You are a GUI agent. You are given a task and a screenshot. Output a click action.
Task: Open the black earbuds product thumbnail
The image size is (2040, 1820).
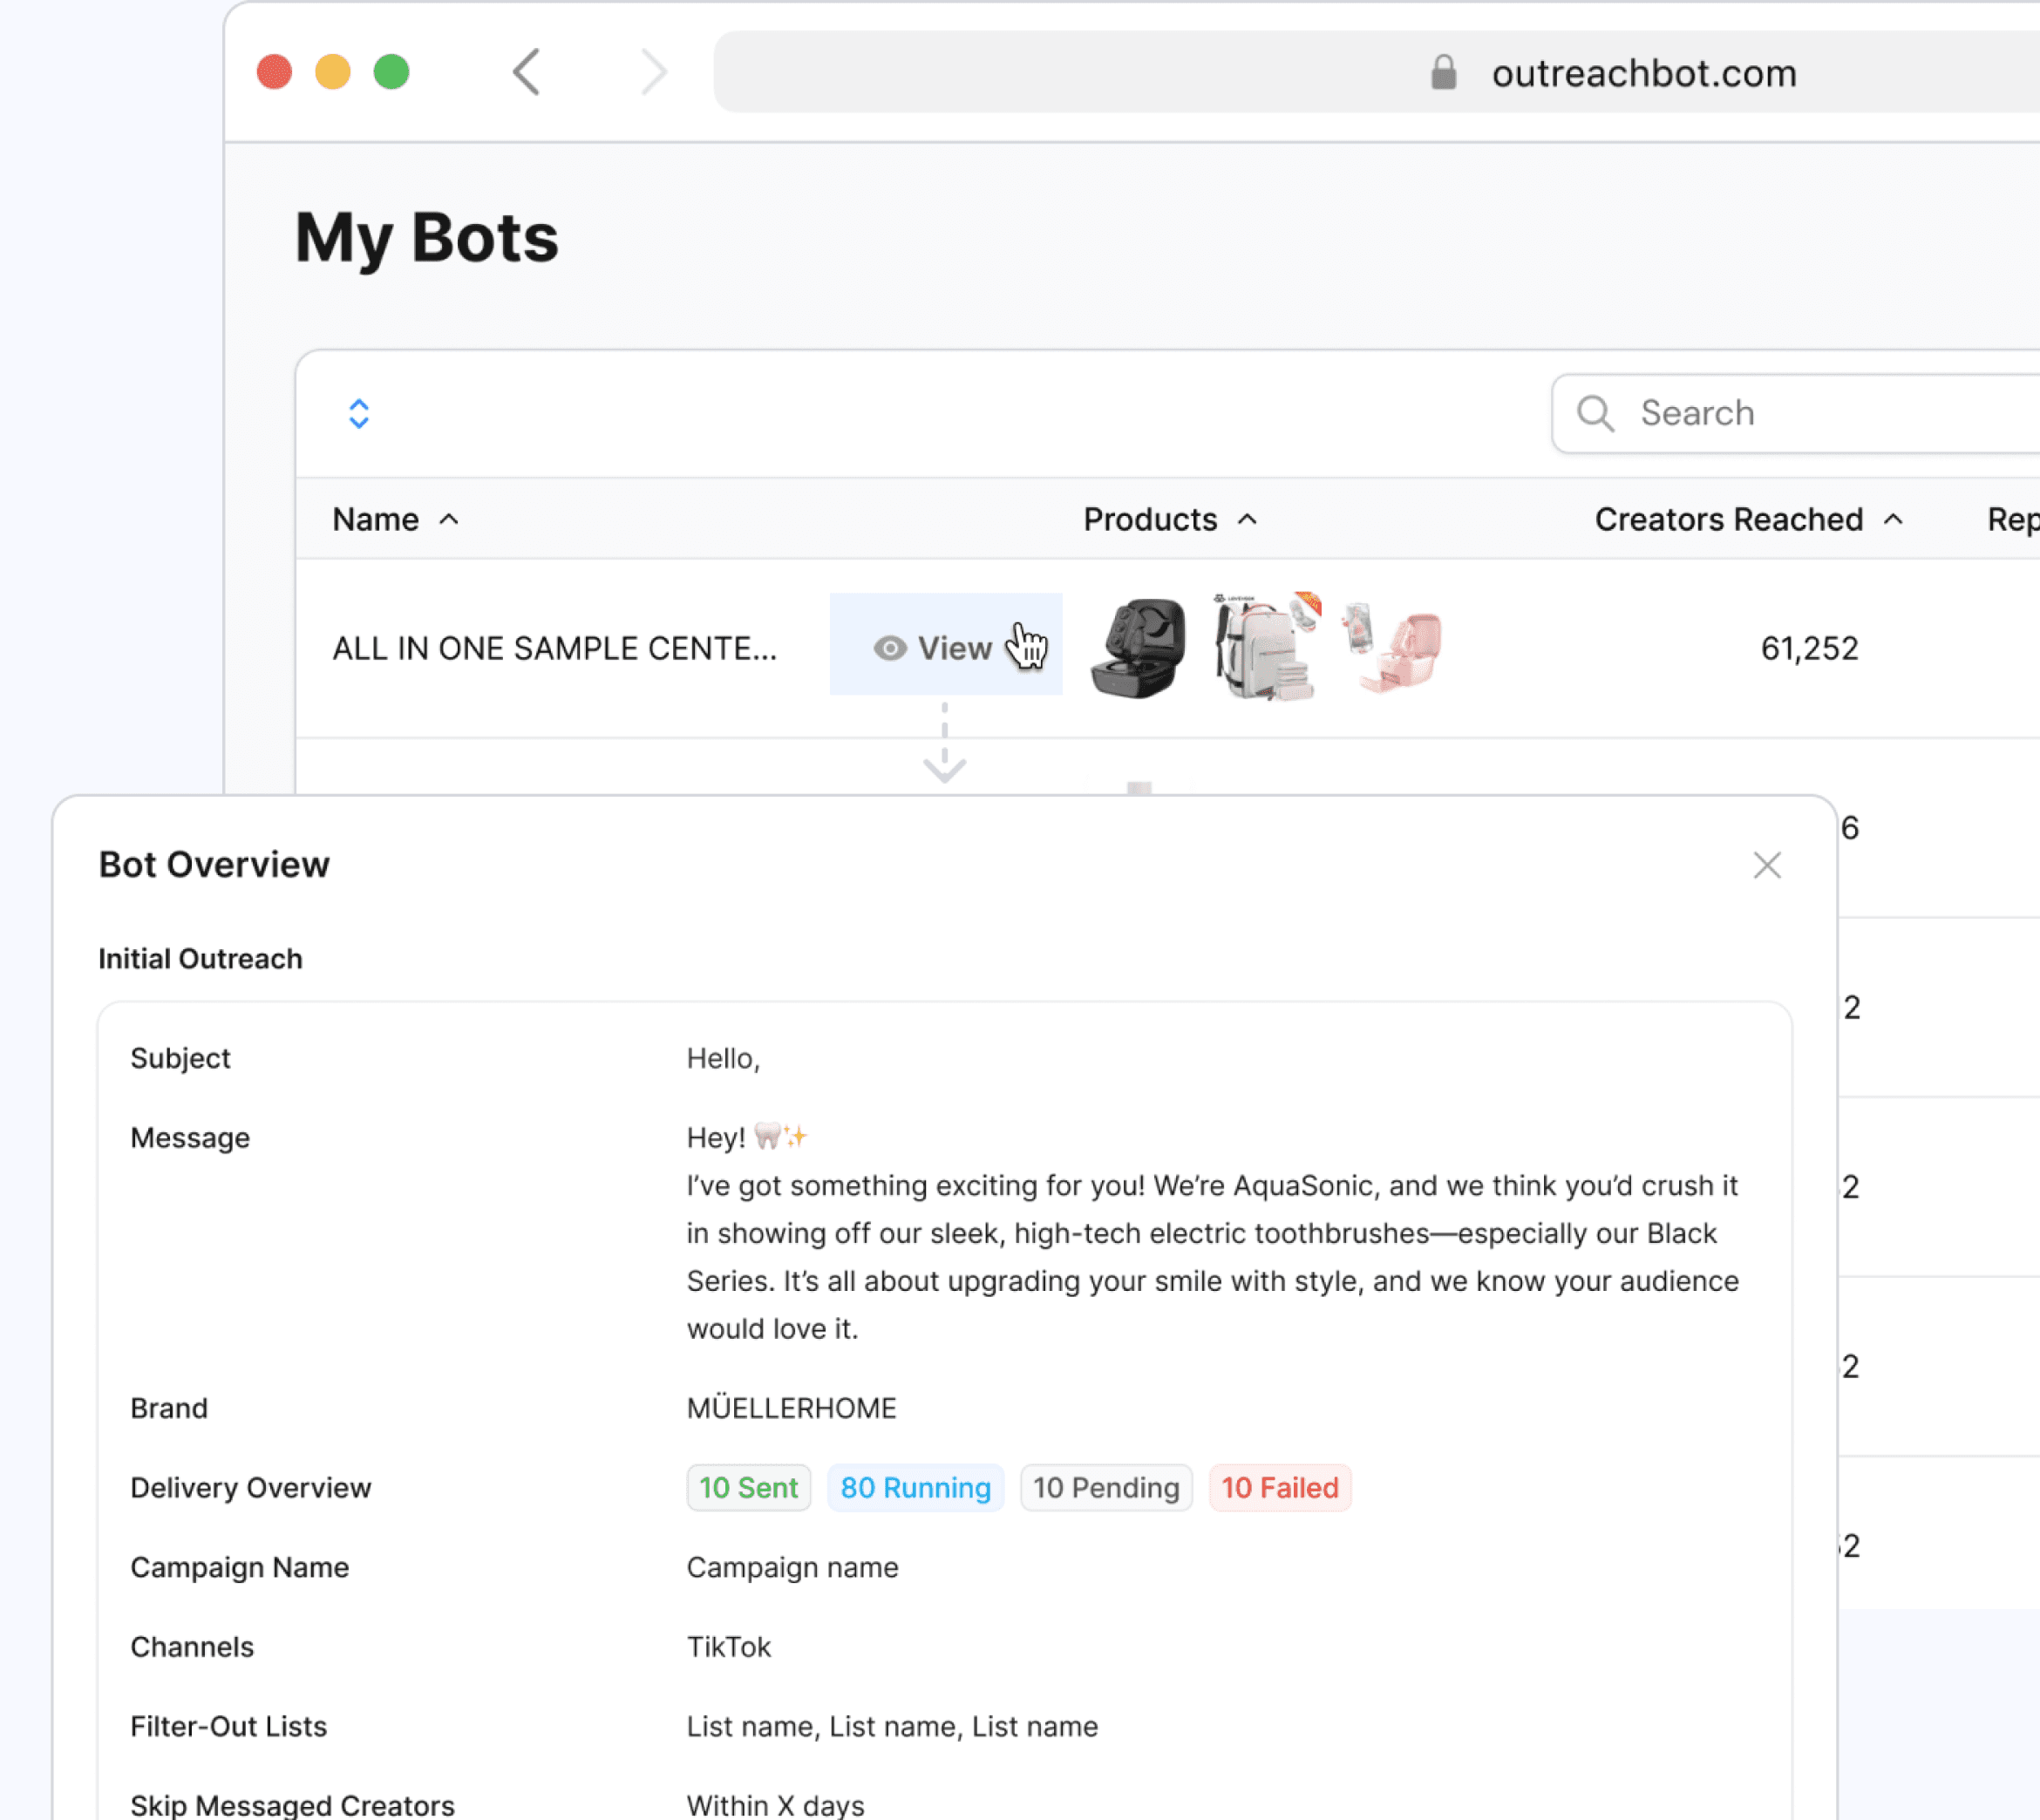click(x=1140, y=648)
